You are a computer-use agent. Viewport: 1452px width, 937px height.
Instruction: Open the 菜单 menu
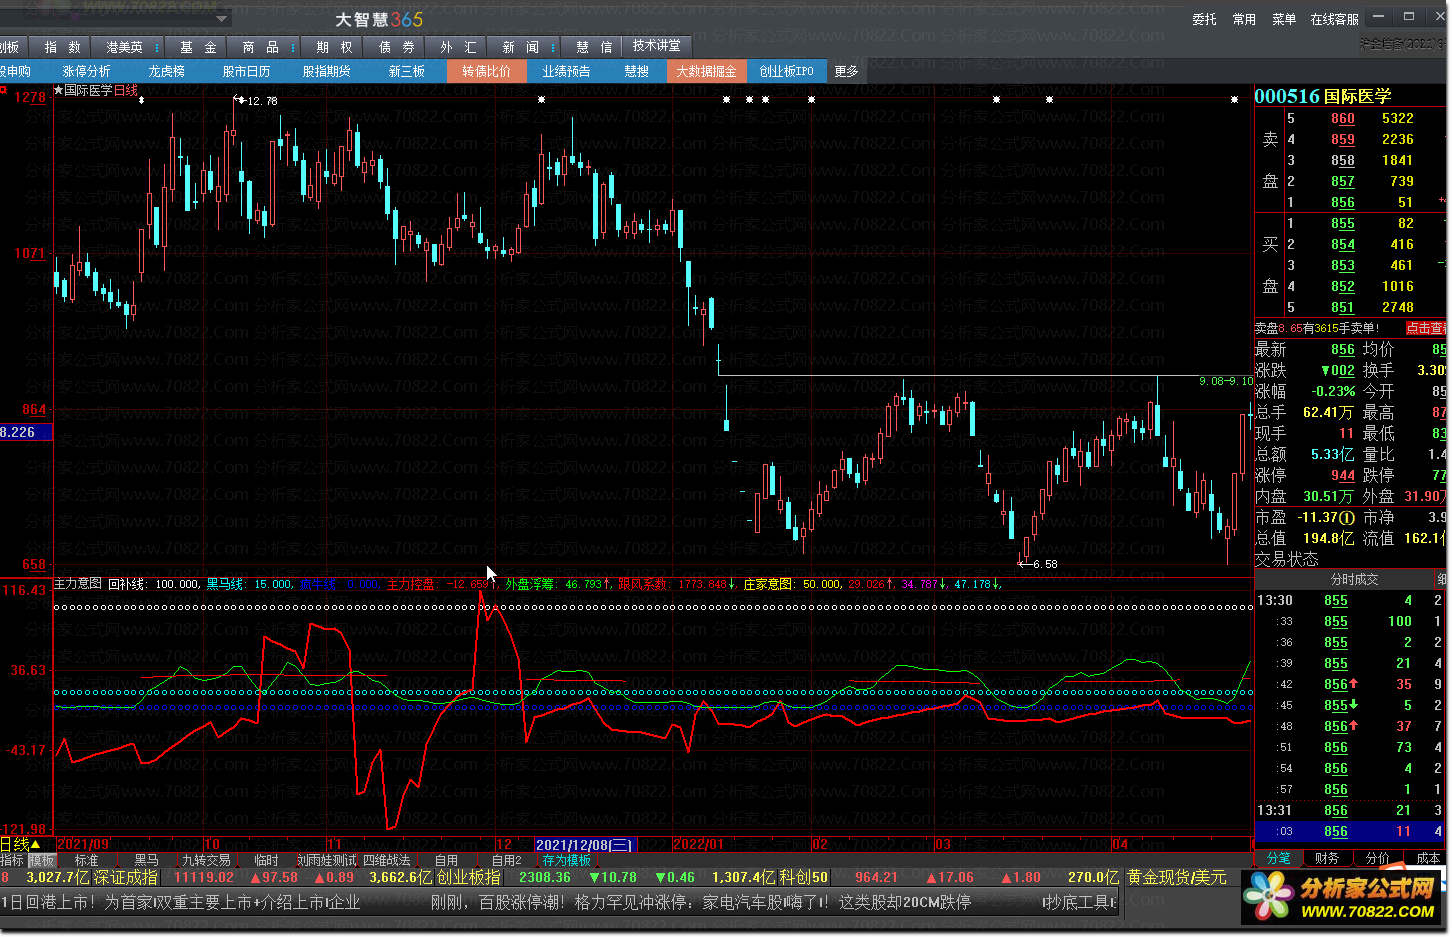[x=1284, y=19]
